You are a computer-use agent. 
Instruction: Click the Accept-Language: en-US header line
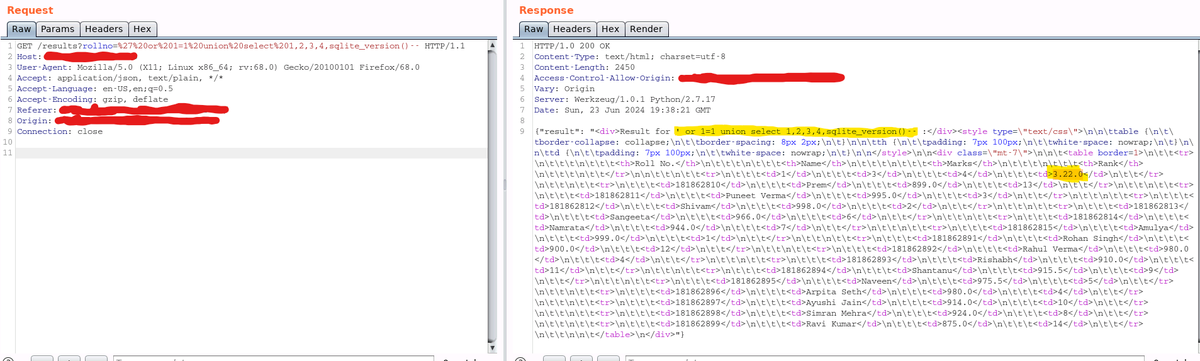[x=96, y=88]
